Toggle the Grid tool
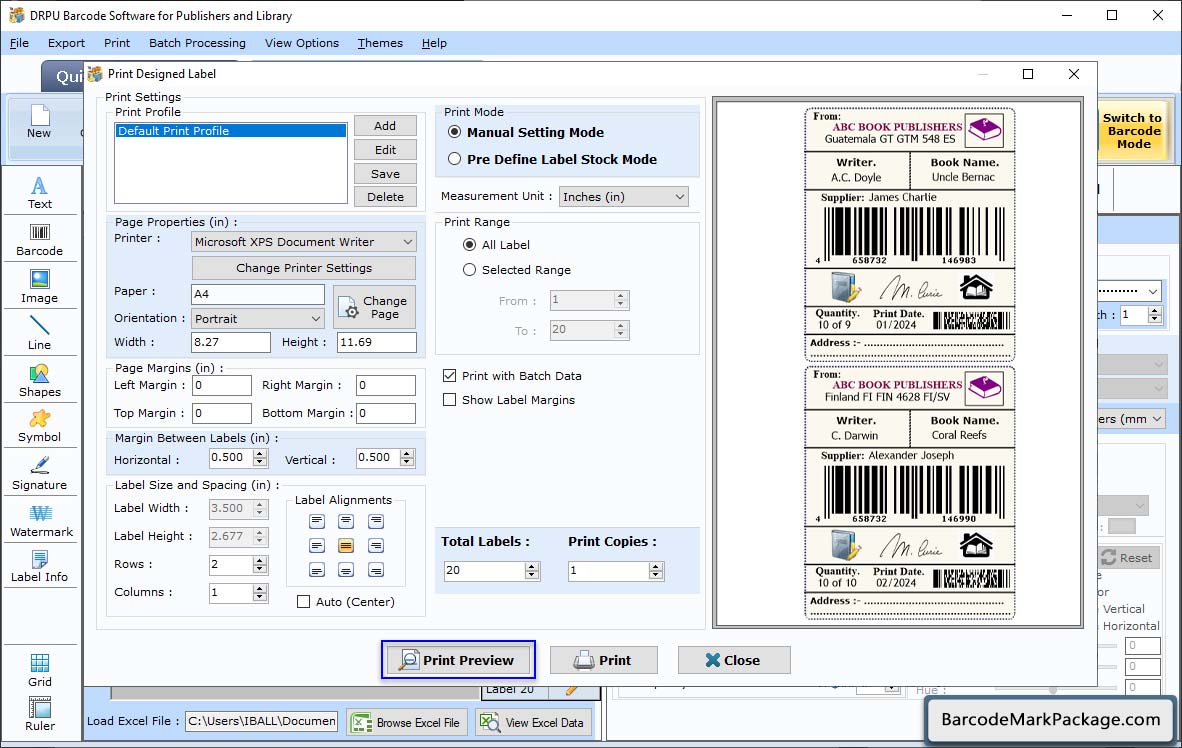Image resolution: width=1182 pixels, height=748 pixels. coord(39,670)
